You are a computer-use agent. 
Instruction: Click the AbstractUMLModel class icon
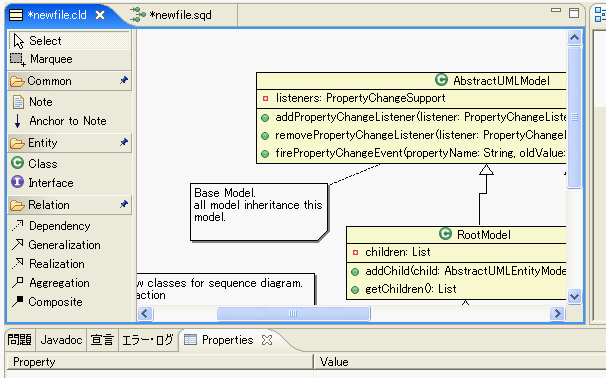click(x=441, y=80)
